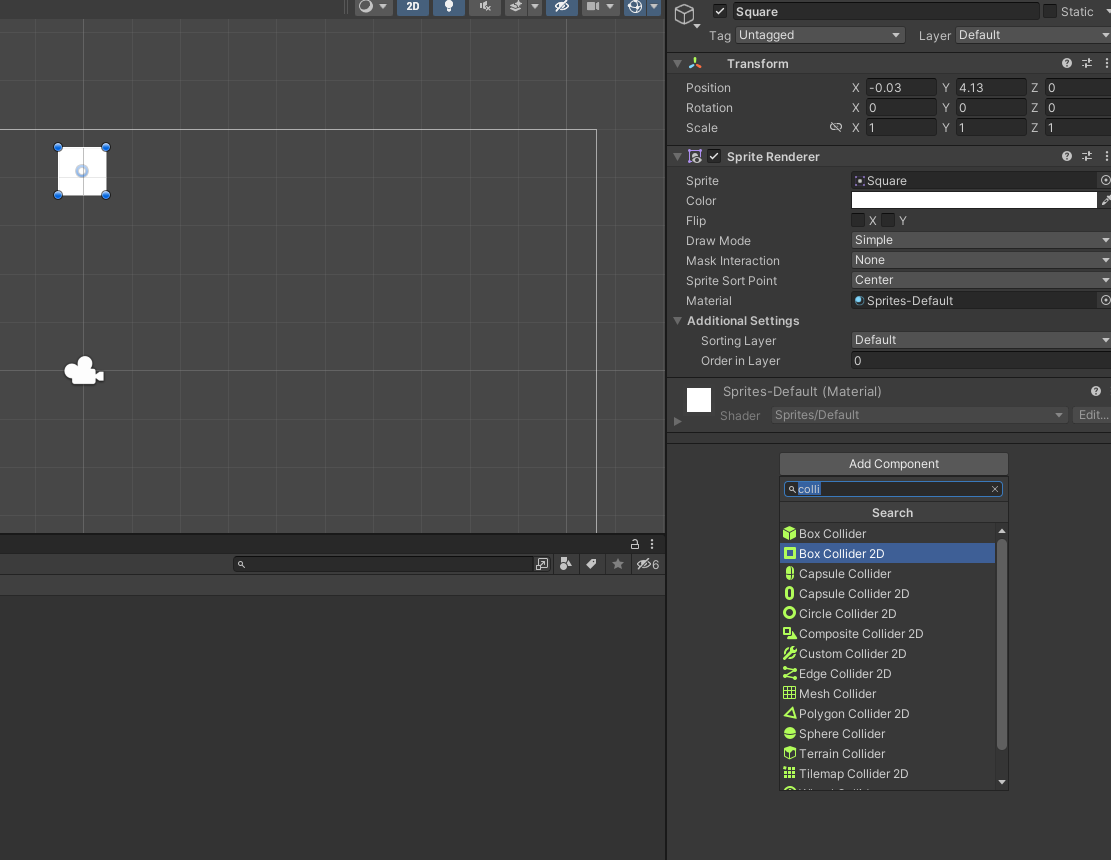Click the scene visibility eye icon in toolbar
Viewport: 1111px width, 860px height.
click(x=562, y=6)
